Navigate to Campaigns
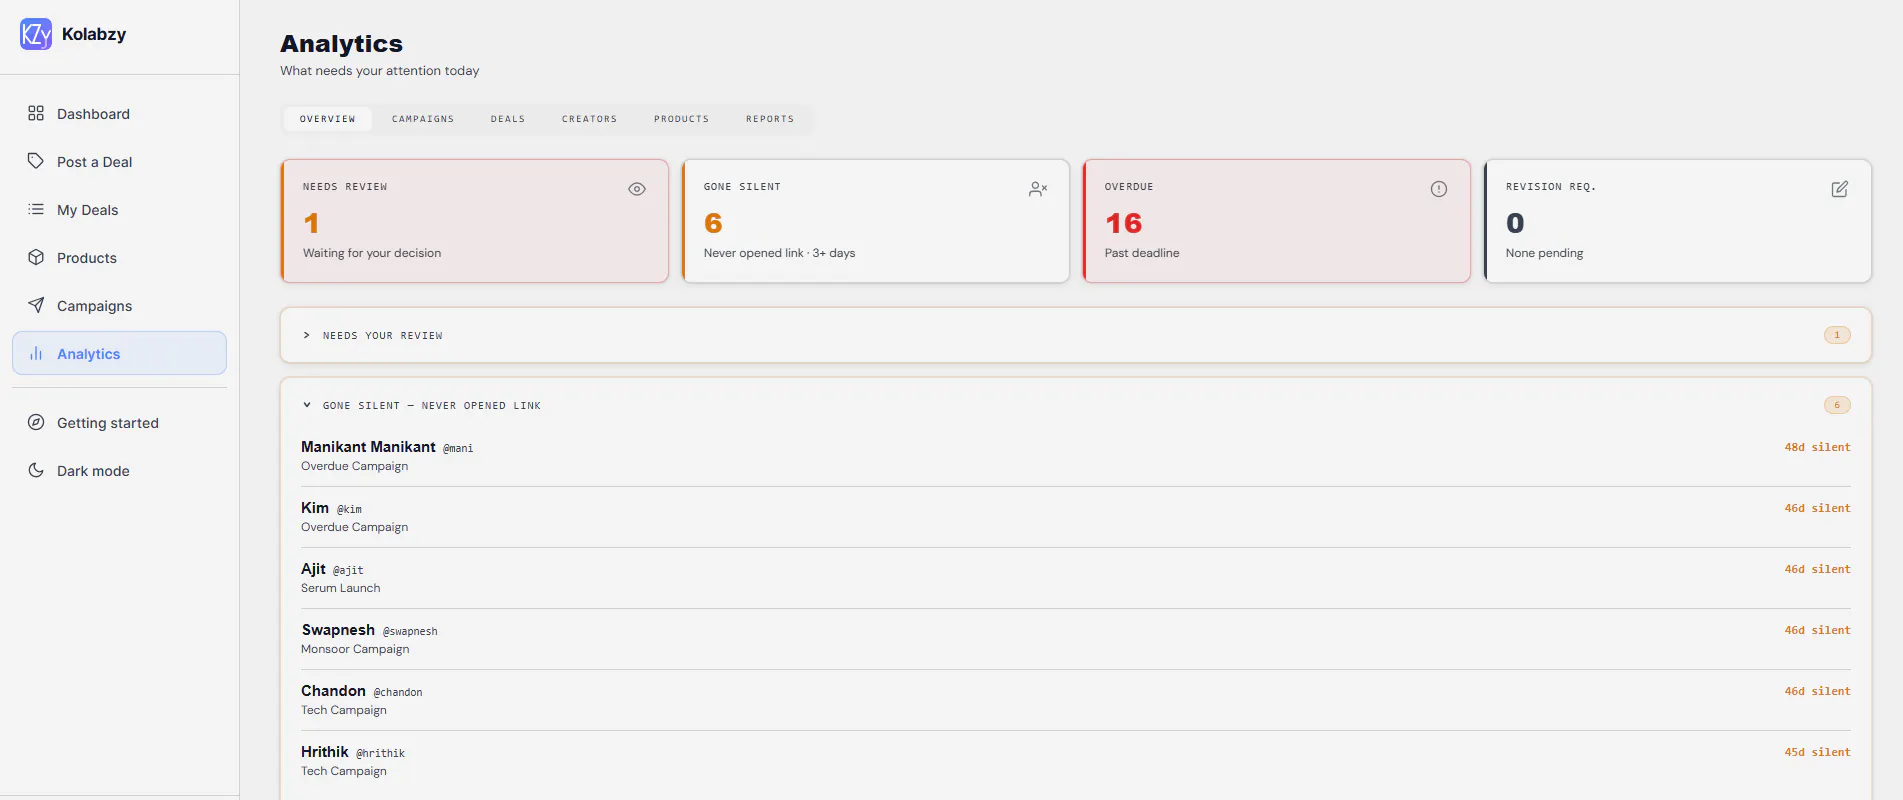The width and height of the screenshot is (1903, 800). point(119,306)
